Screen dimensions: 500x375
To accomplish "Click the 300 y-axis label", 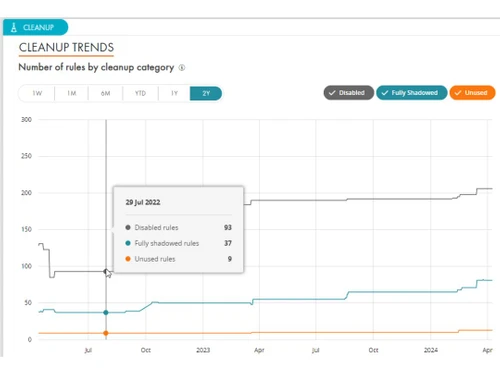I will 26,120.
